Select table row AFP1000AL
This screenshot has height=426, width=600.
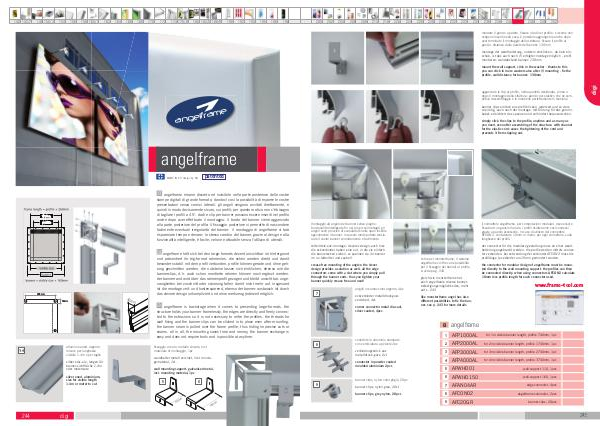coord(512,335)
